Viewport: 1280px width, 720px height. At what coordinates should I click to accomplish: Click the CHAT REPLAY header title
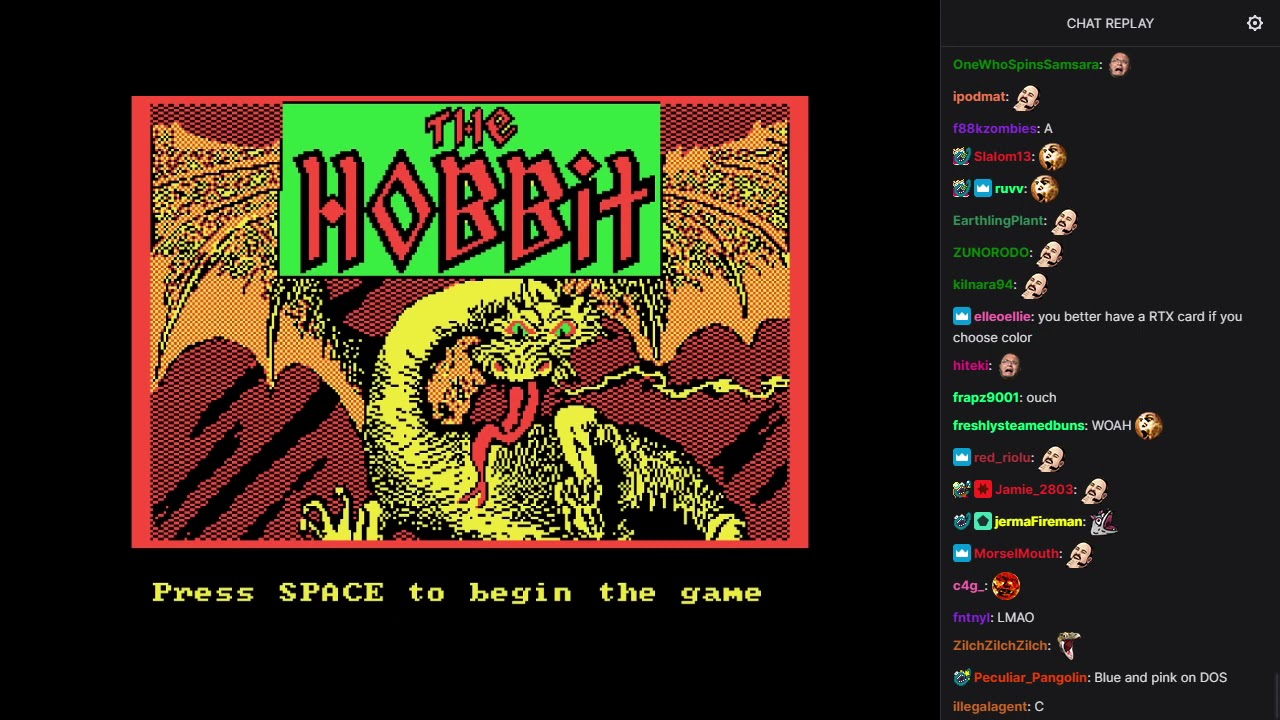click(x=1110, y=23)
